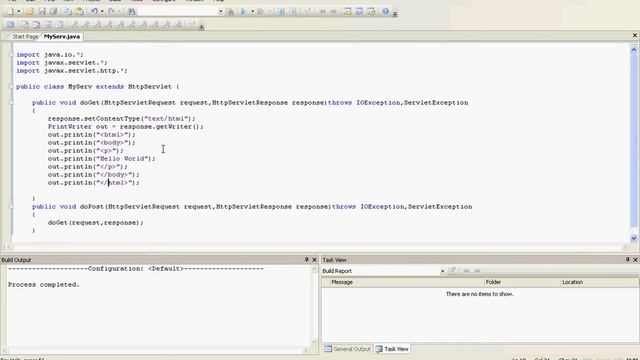
Task: Click the New file toolbar icon
Action: pos(10,11)
